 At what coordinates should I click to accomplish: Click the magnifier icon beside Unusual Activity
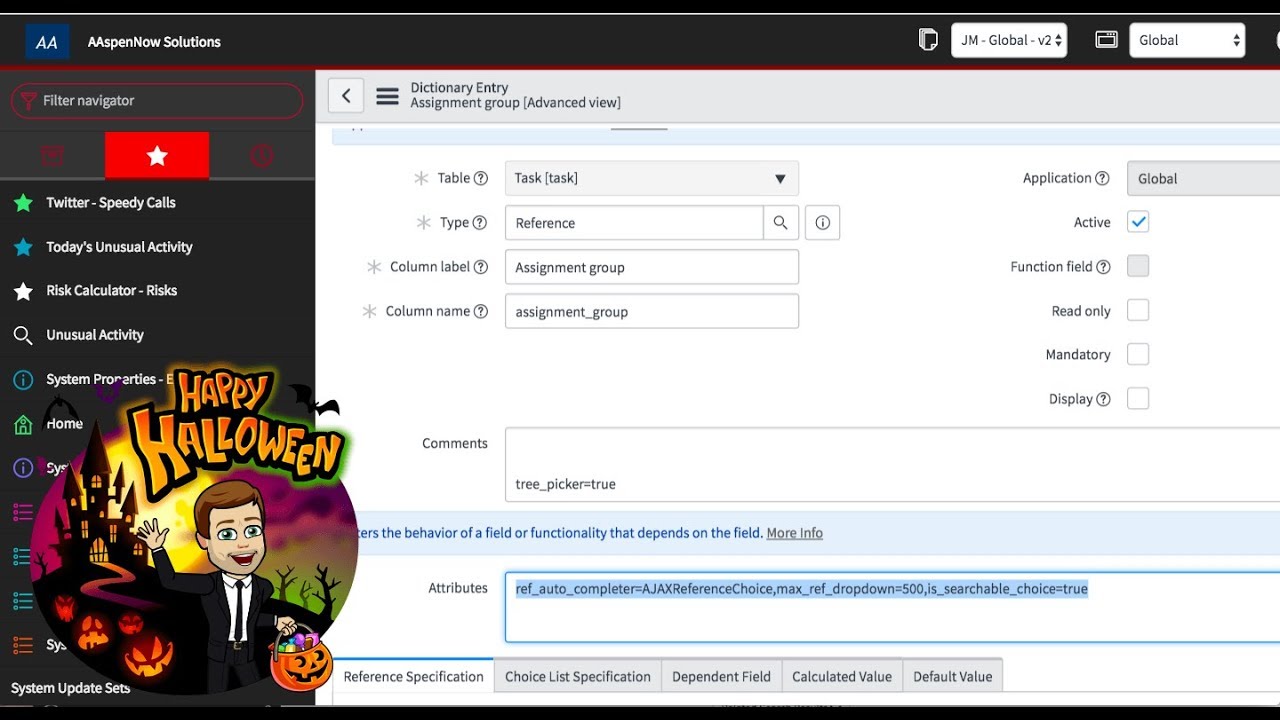[23, 335]
